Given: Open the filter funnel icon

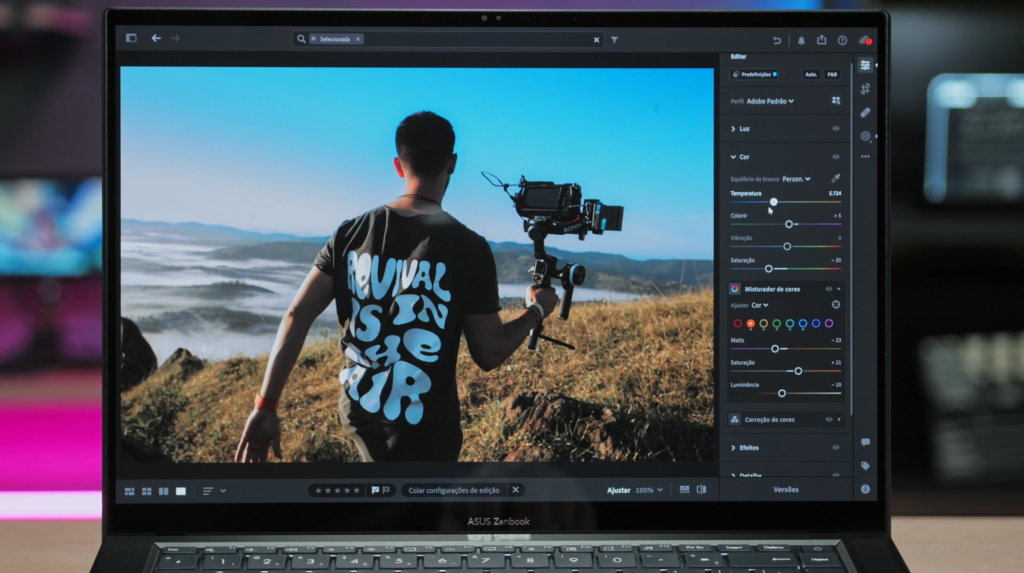Looking at the screenshot, I should pos(615,40).
